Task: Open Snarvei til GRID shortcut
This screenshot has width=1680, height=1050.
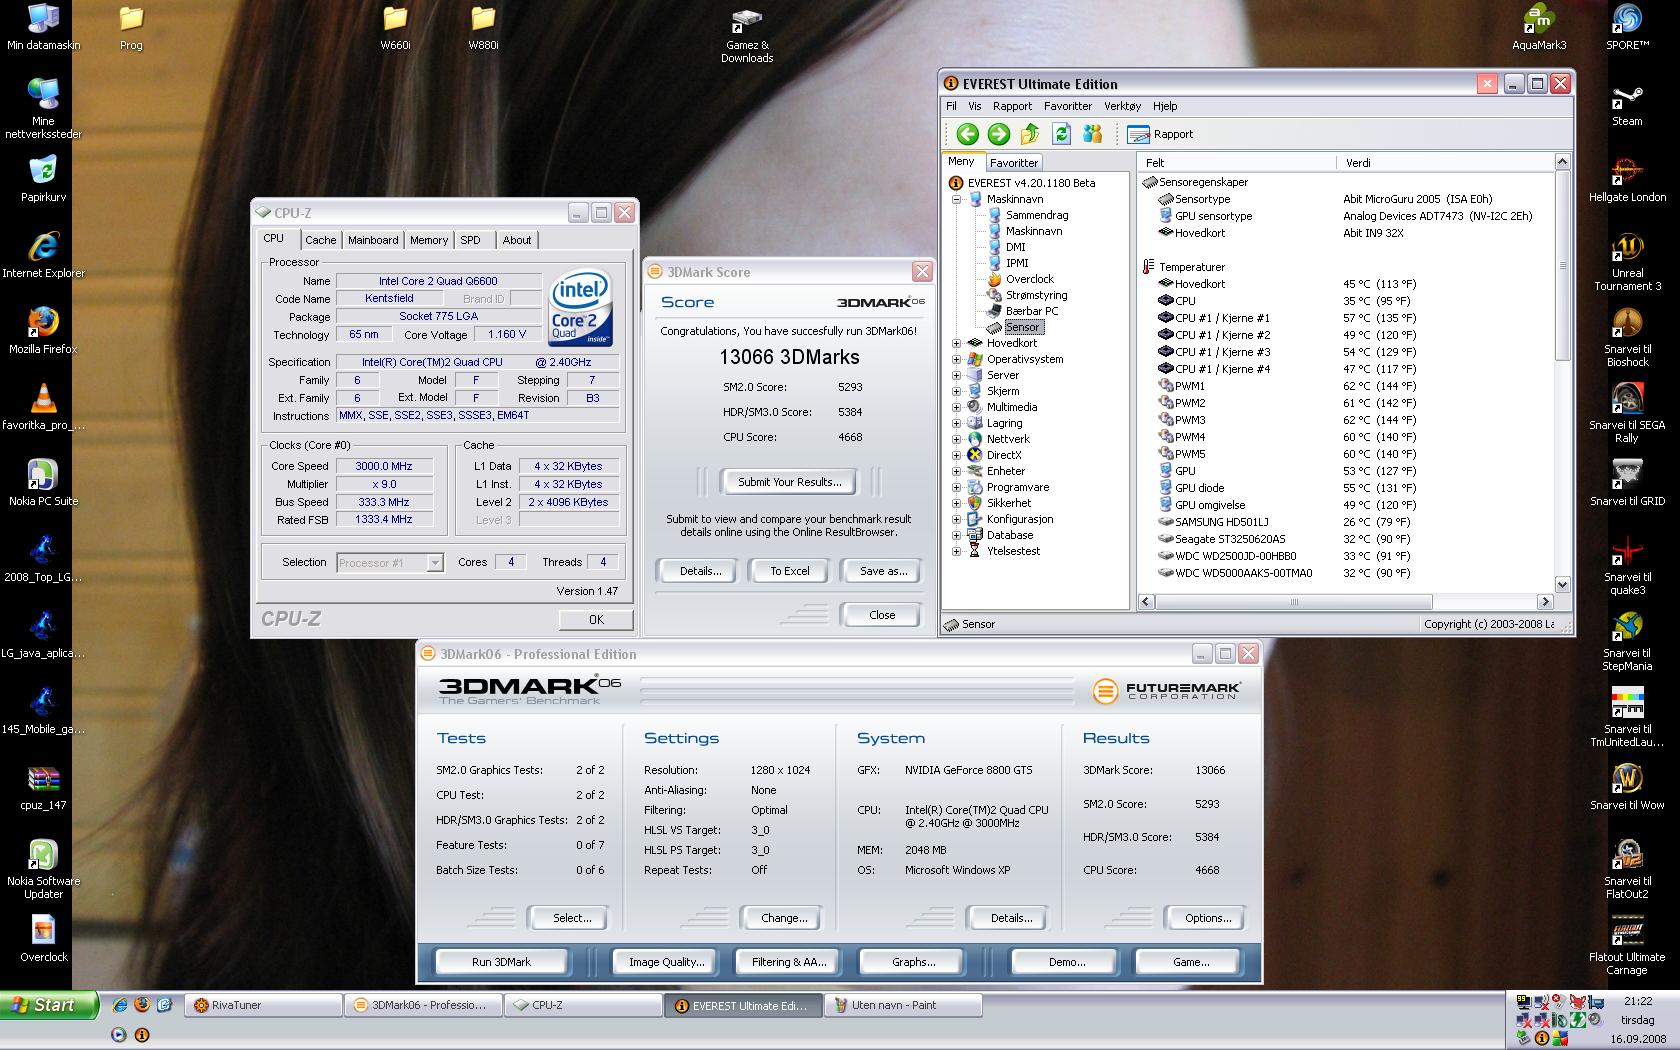Action: (1627, 483)
